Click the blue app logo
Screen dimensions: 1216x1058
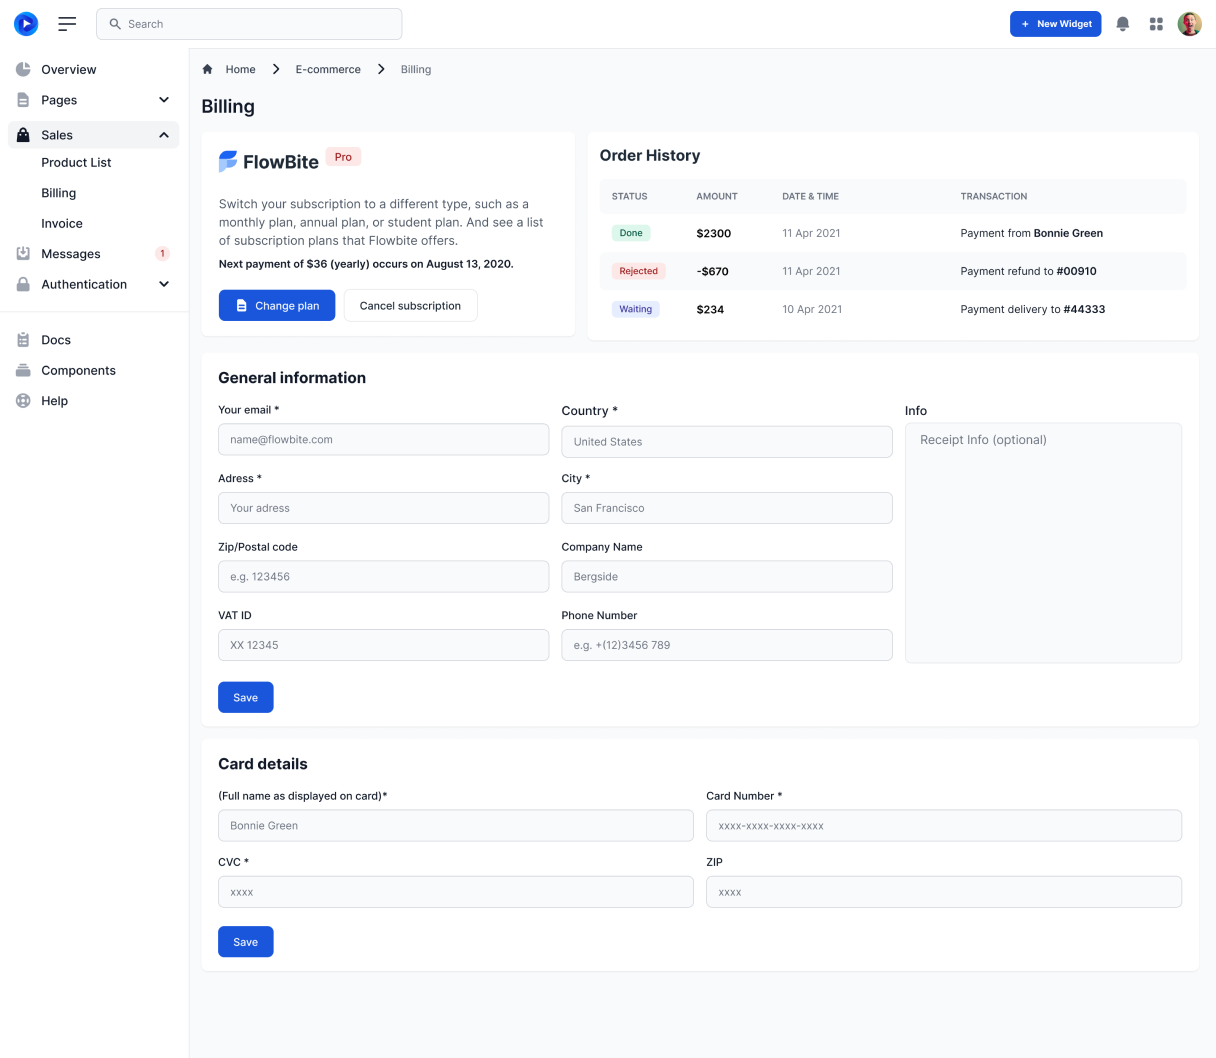coord(26,24)
